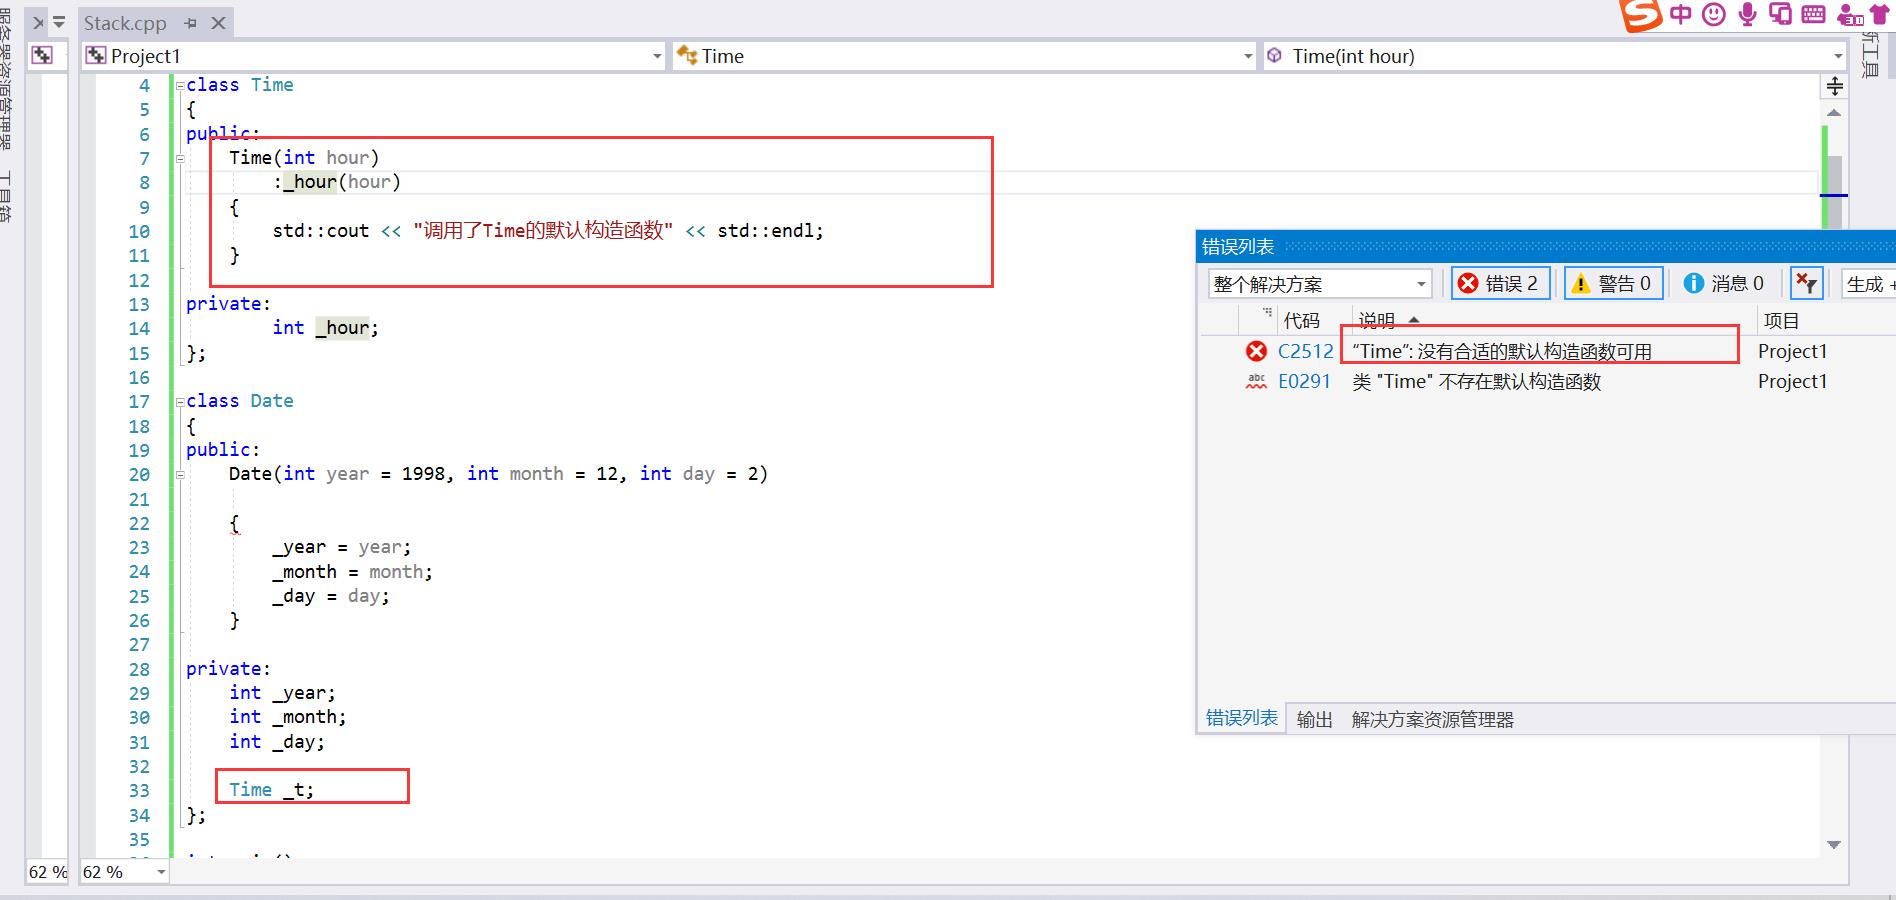Pin the Stack.cpp tab

pos(190,23)
